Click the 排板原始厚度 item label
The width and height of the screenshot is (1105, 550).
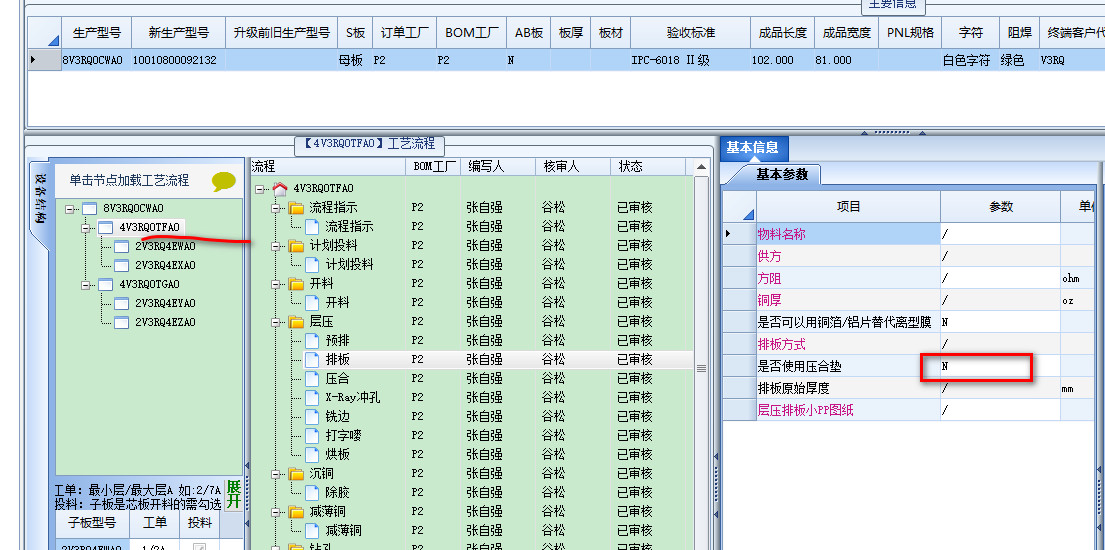click(x=794, y=388)
